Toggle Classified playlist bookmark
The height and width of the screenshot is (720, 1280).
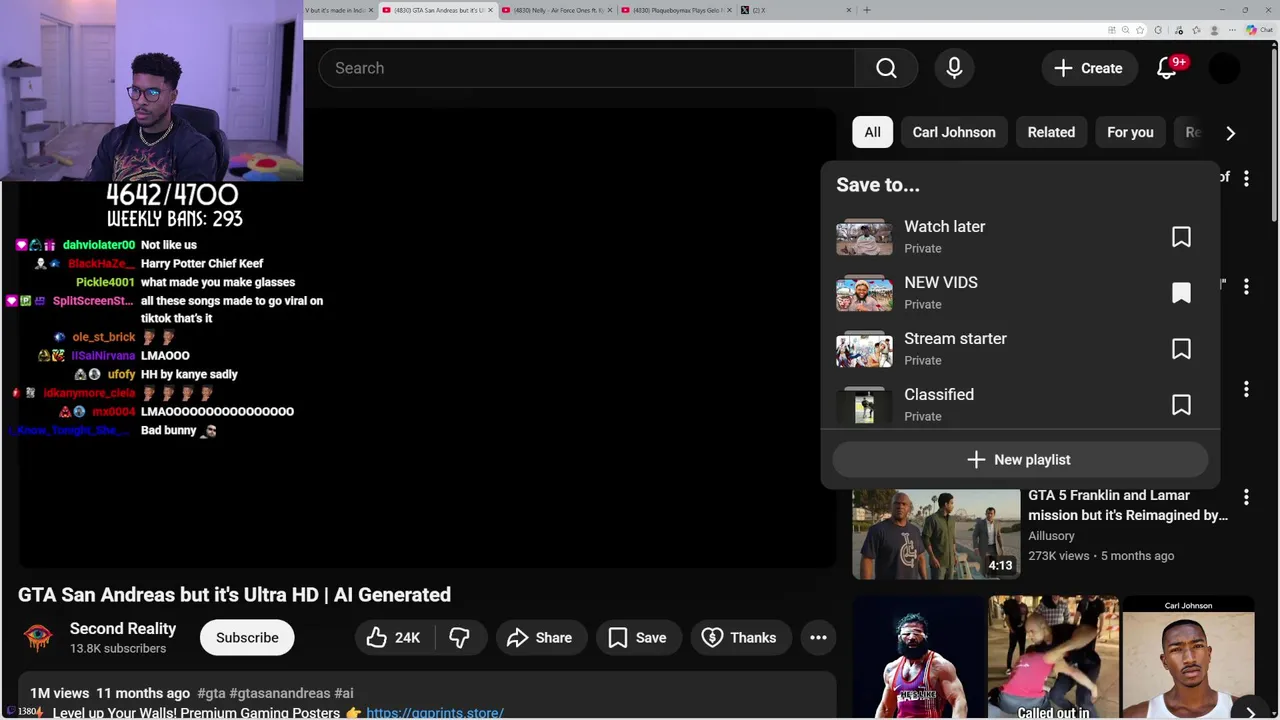tap(1181, 405)
